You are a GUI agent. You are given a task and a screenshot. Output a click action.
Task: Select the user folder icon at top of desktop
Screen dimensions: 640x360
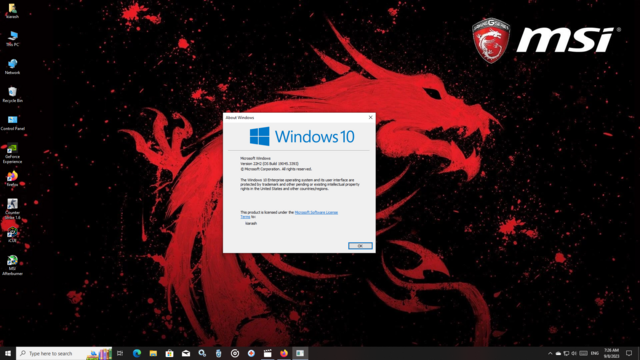pyautogui.click(x=12, y=11)
